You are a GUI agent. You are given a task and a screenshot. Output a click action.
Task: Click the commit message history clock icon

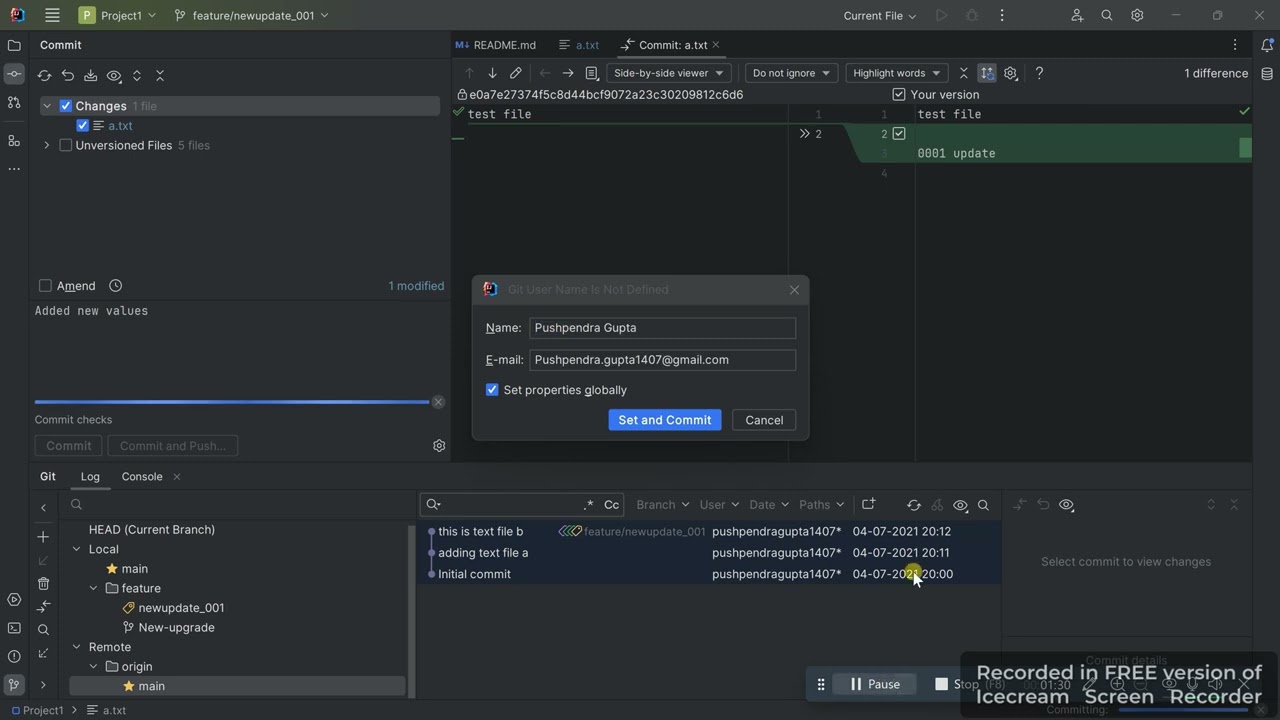tap(115, 286)
